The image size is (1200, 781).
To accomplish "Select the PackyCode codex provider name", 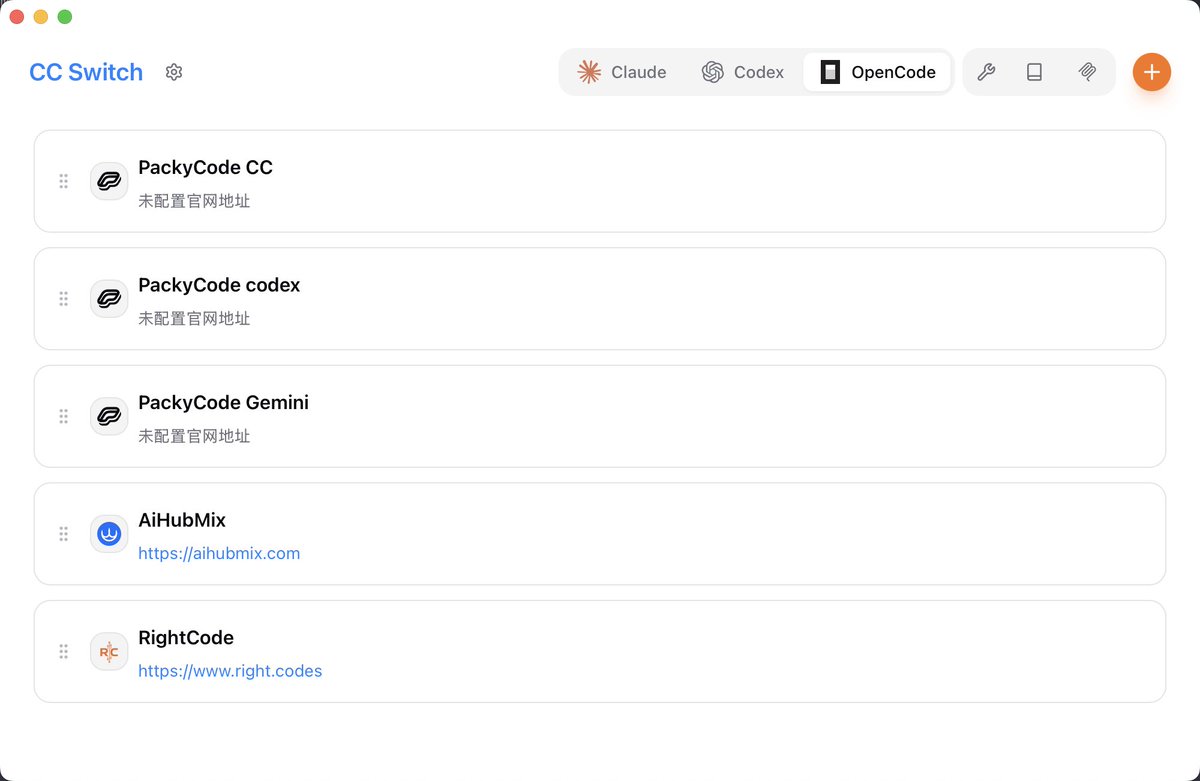I will (219, 285).
